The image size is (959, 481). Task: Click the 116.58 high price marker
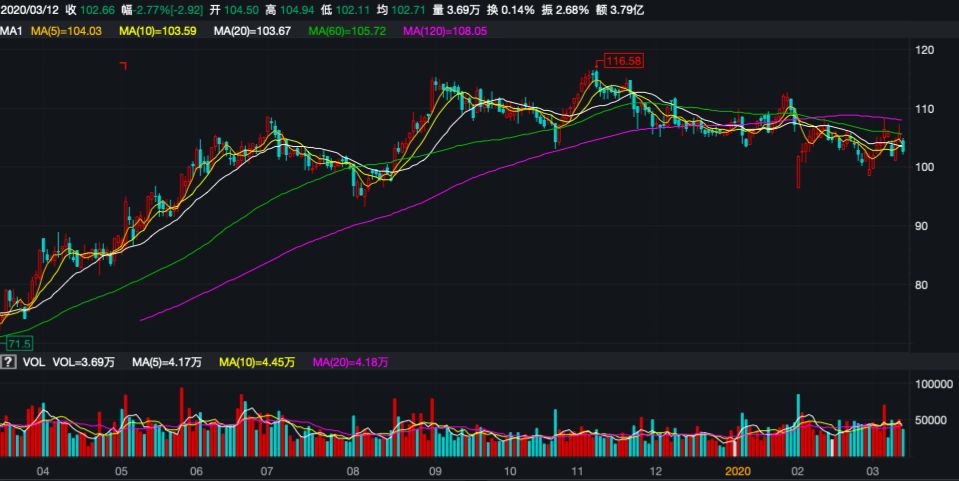pos(619,61)
